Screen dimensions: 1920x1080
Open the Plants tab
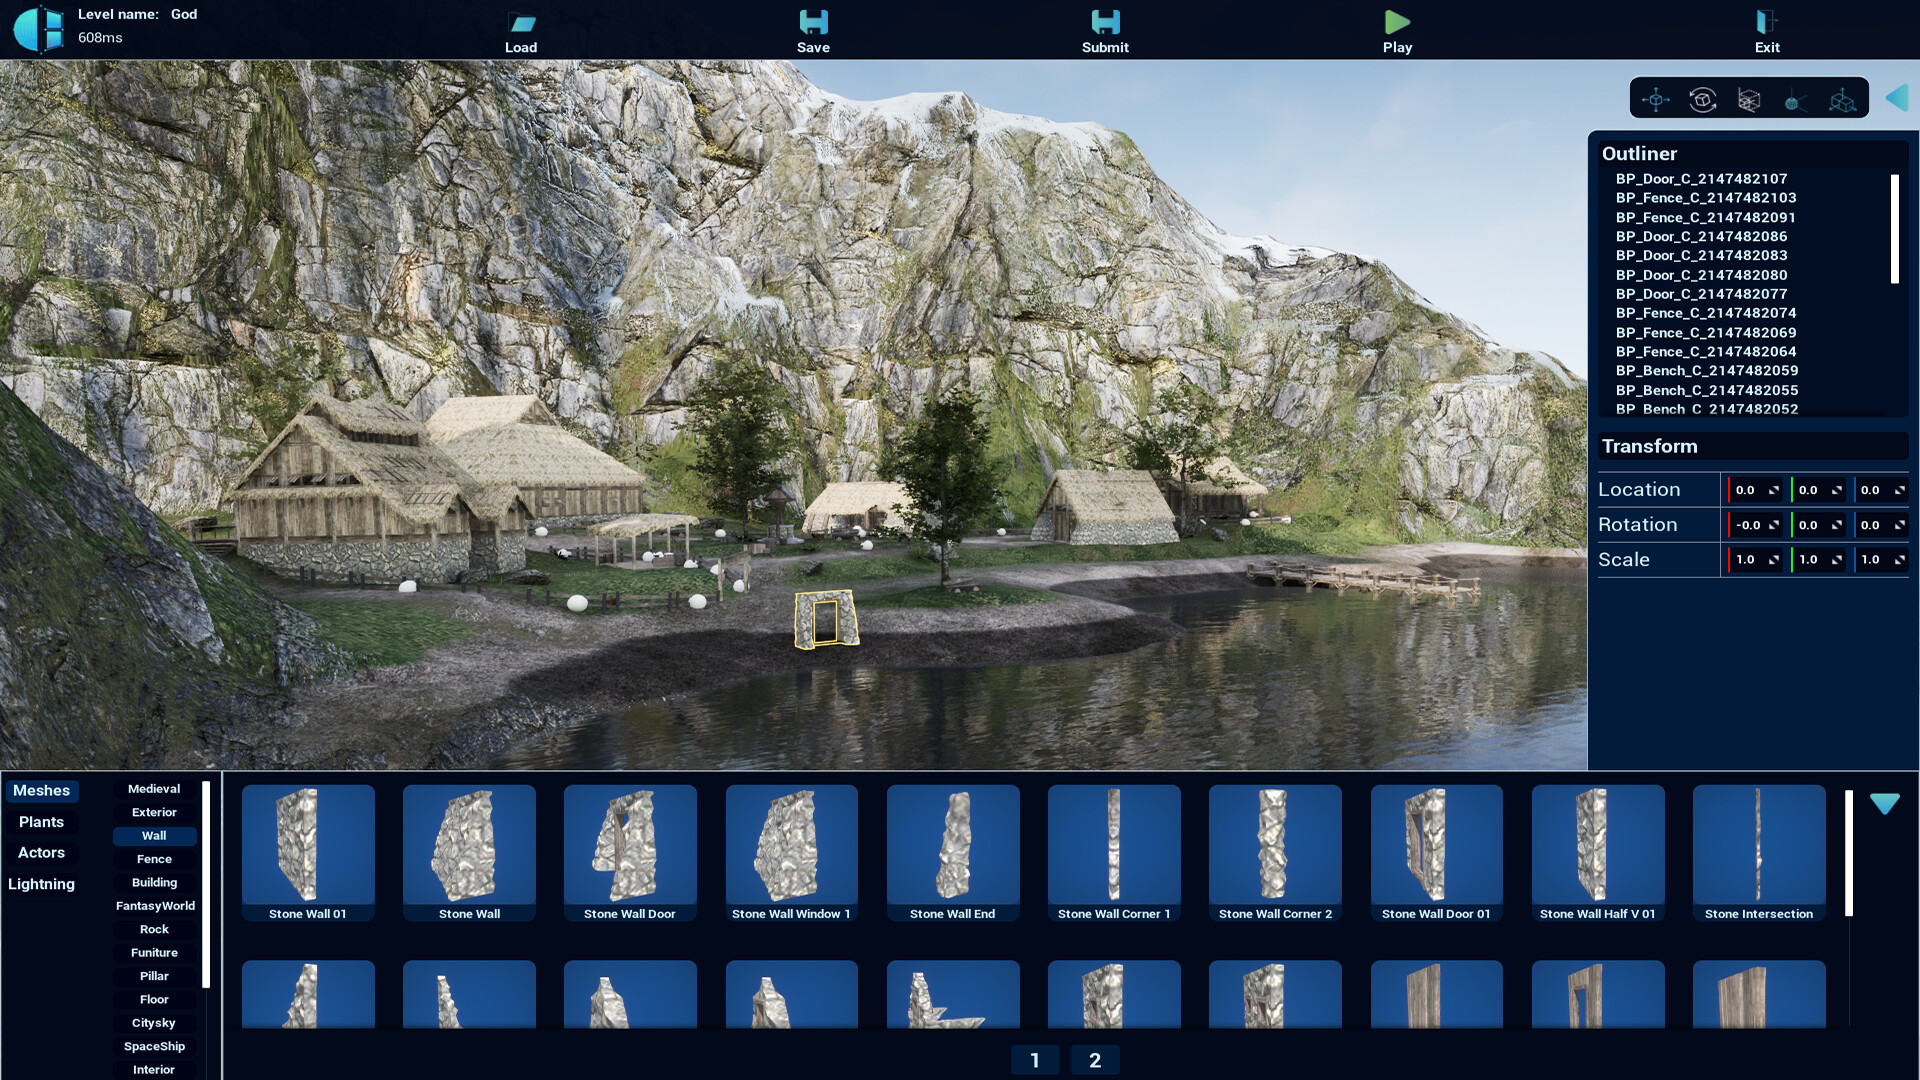pos(41,822)
